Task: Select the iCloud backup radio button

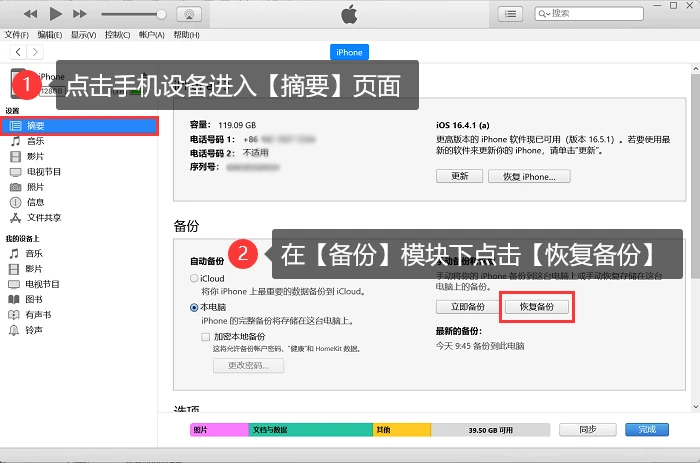Action: [194, 278]
